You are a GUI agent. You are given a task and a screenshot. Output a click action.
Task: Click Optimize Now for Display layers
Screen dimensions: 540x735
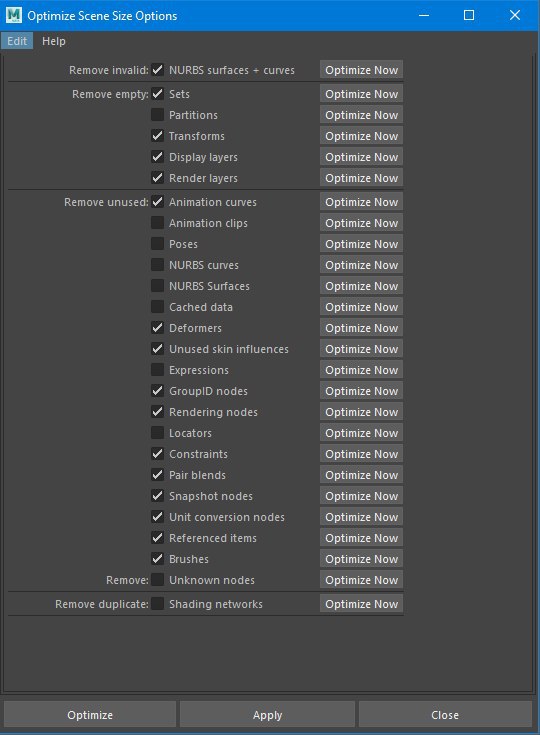(x=361, y=157)
